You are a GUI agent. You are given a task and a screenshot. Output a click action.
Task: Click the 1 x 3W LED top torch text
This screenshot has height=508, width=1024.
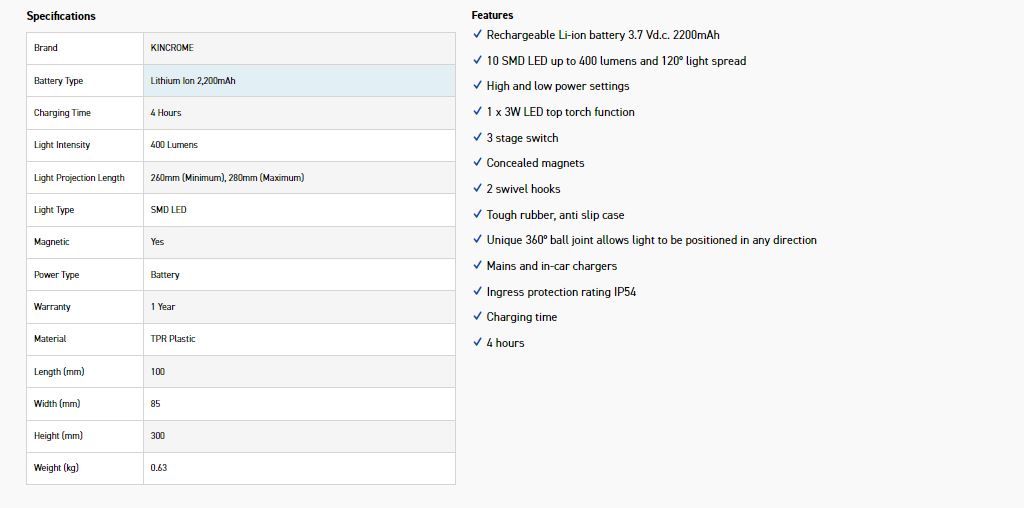(560, 112)
